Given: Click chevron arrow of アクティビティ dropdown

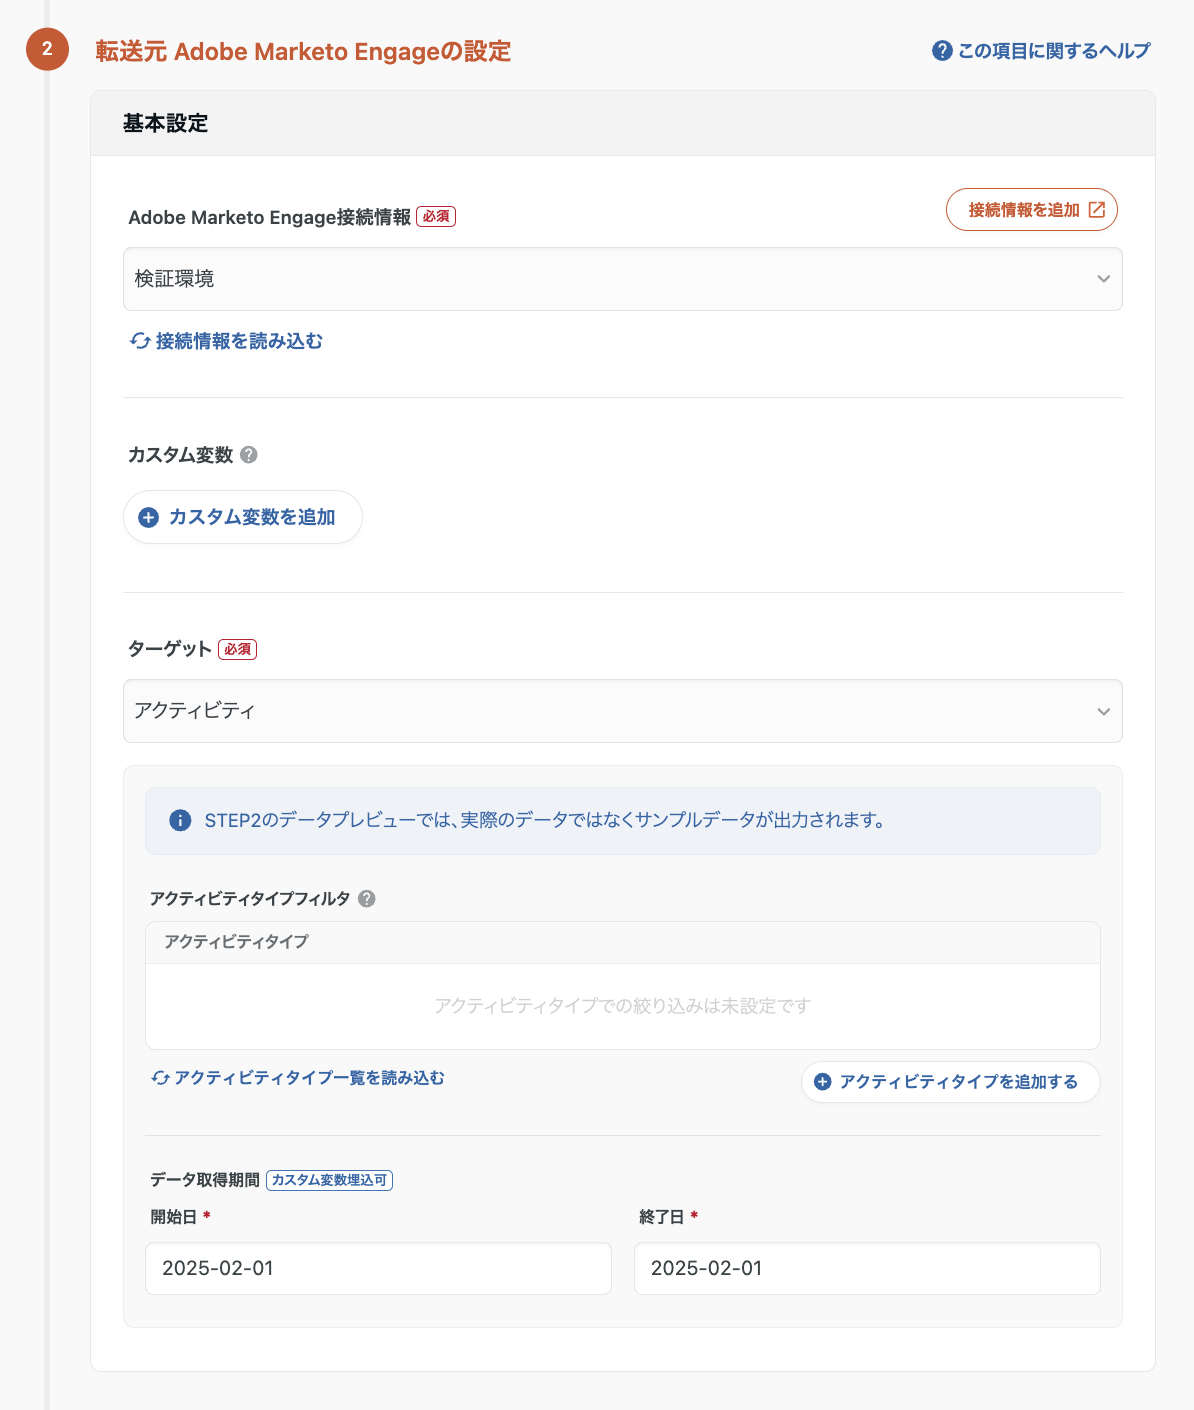Looking at the screenshot, I should (1103, 712).
